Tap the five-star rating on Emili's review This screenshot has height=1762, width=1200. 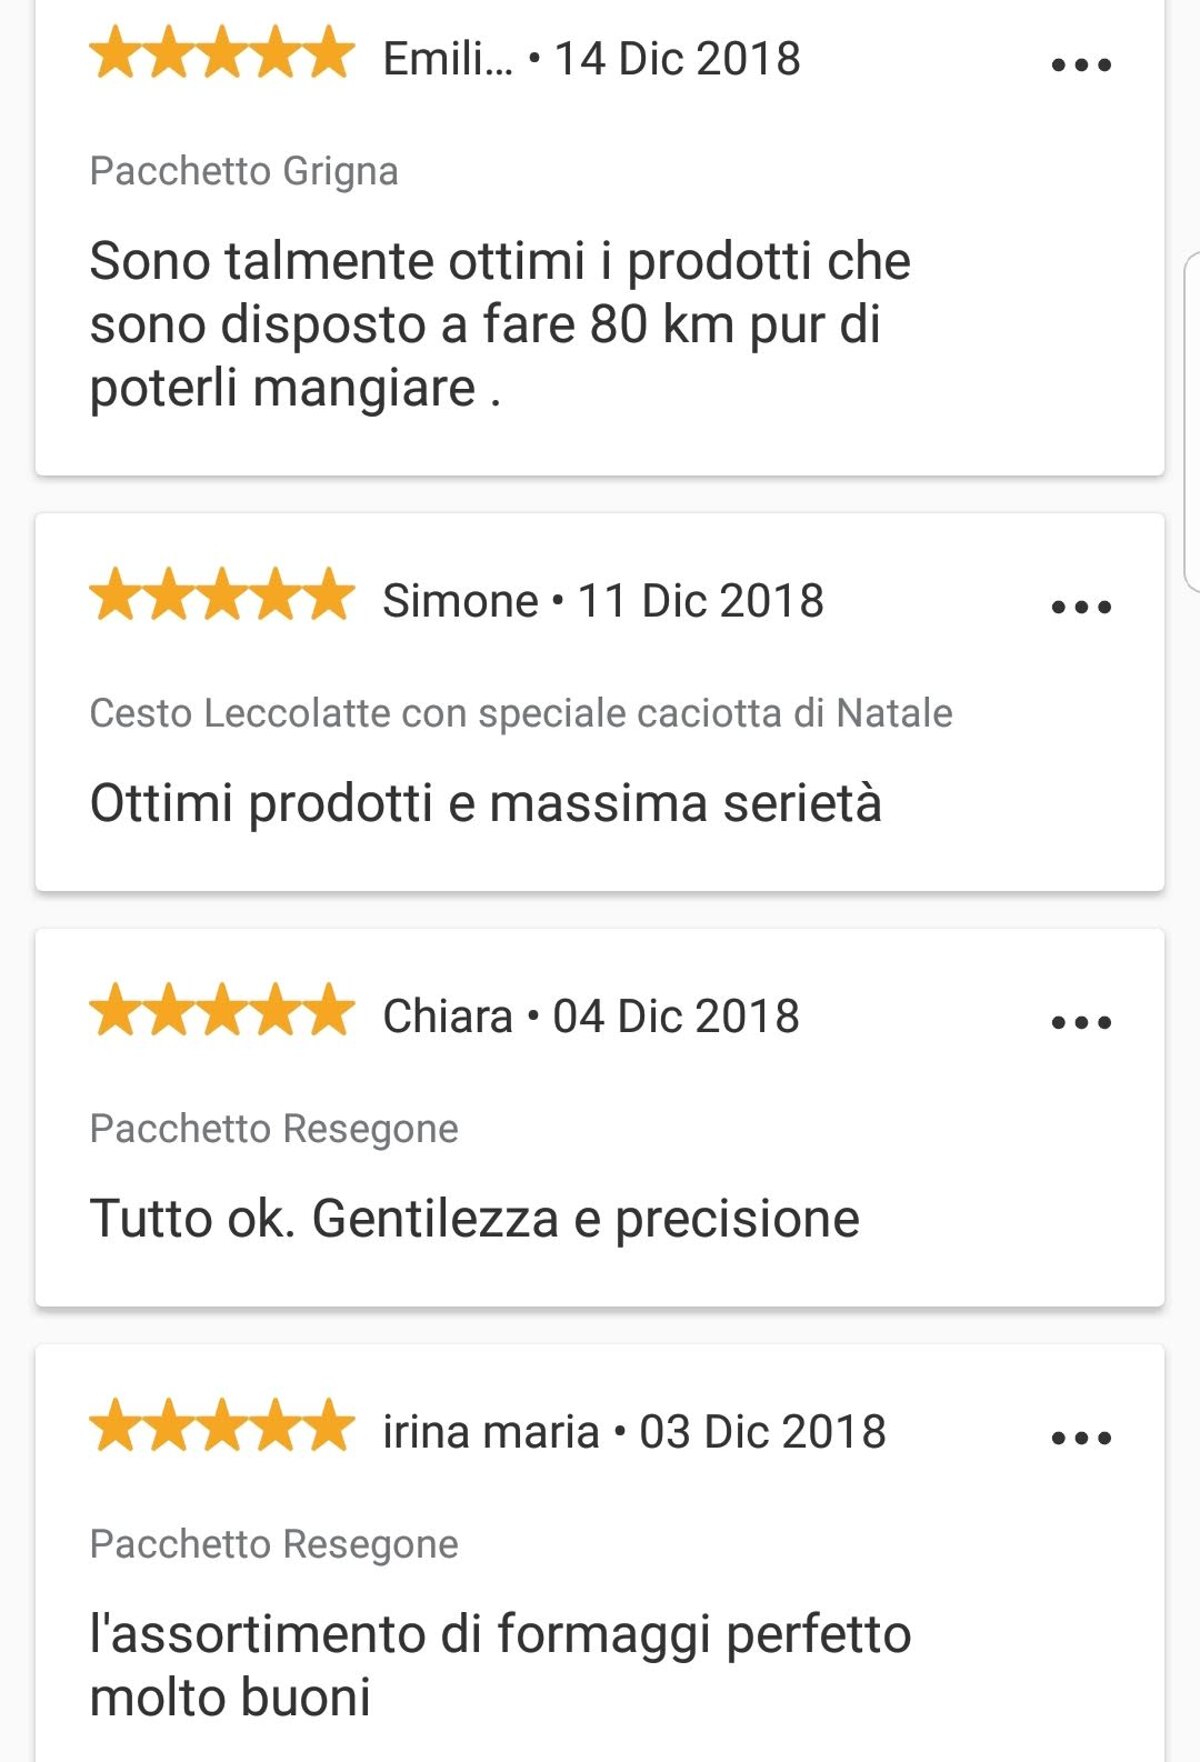(x=221, y=54)
